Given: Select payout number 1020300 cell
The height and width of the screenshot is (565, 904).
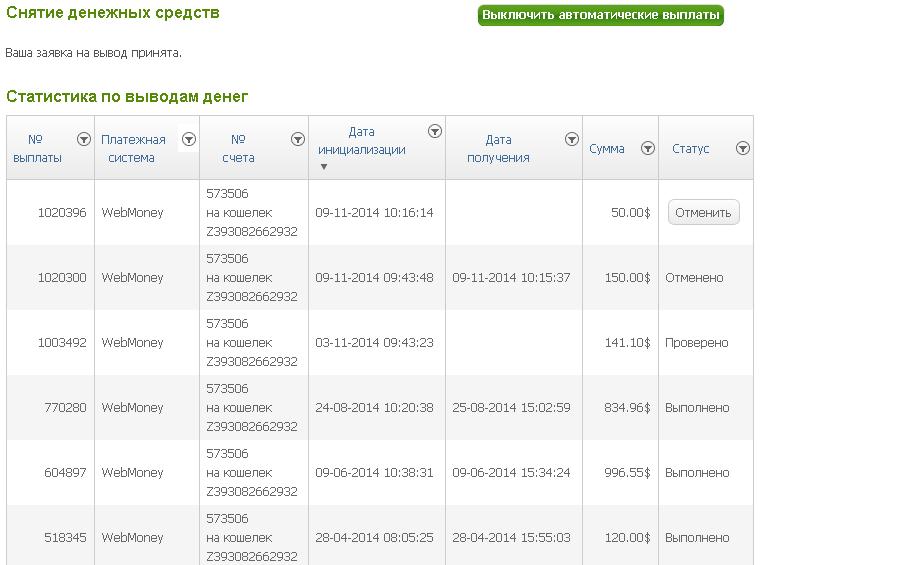Looking at the screenshot, I should (62, 278).
